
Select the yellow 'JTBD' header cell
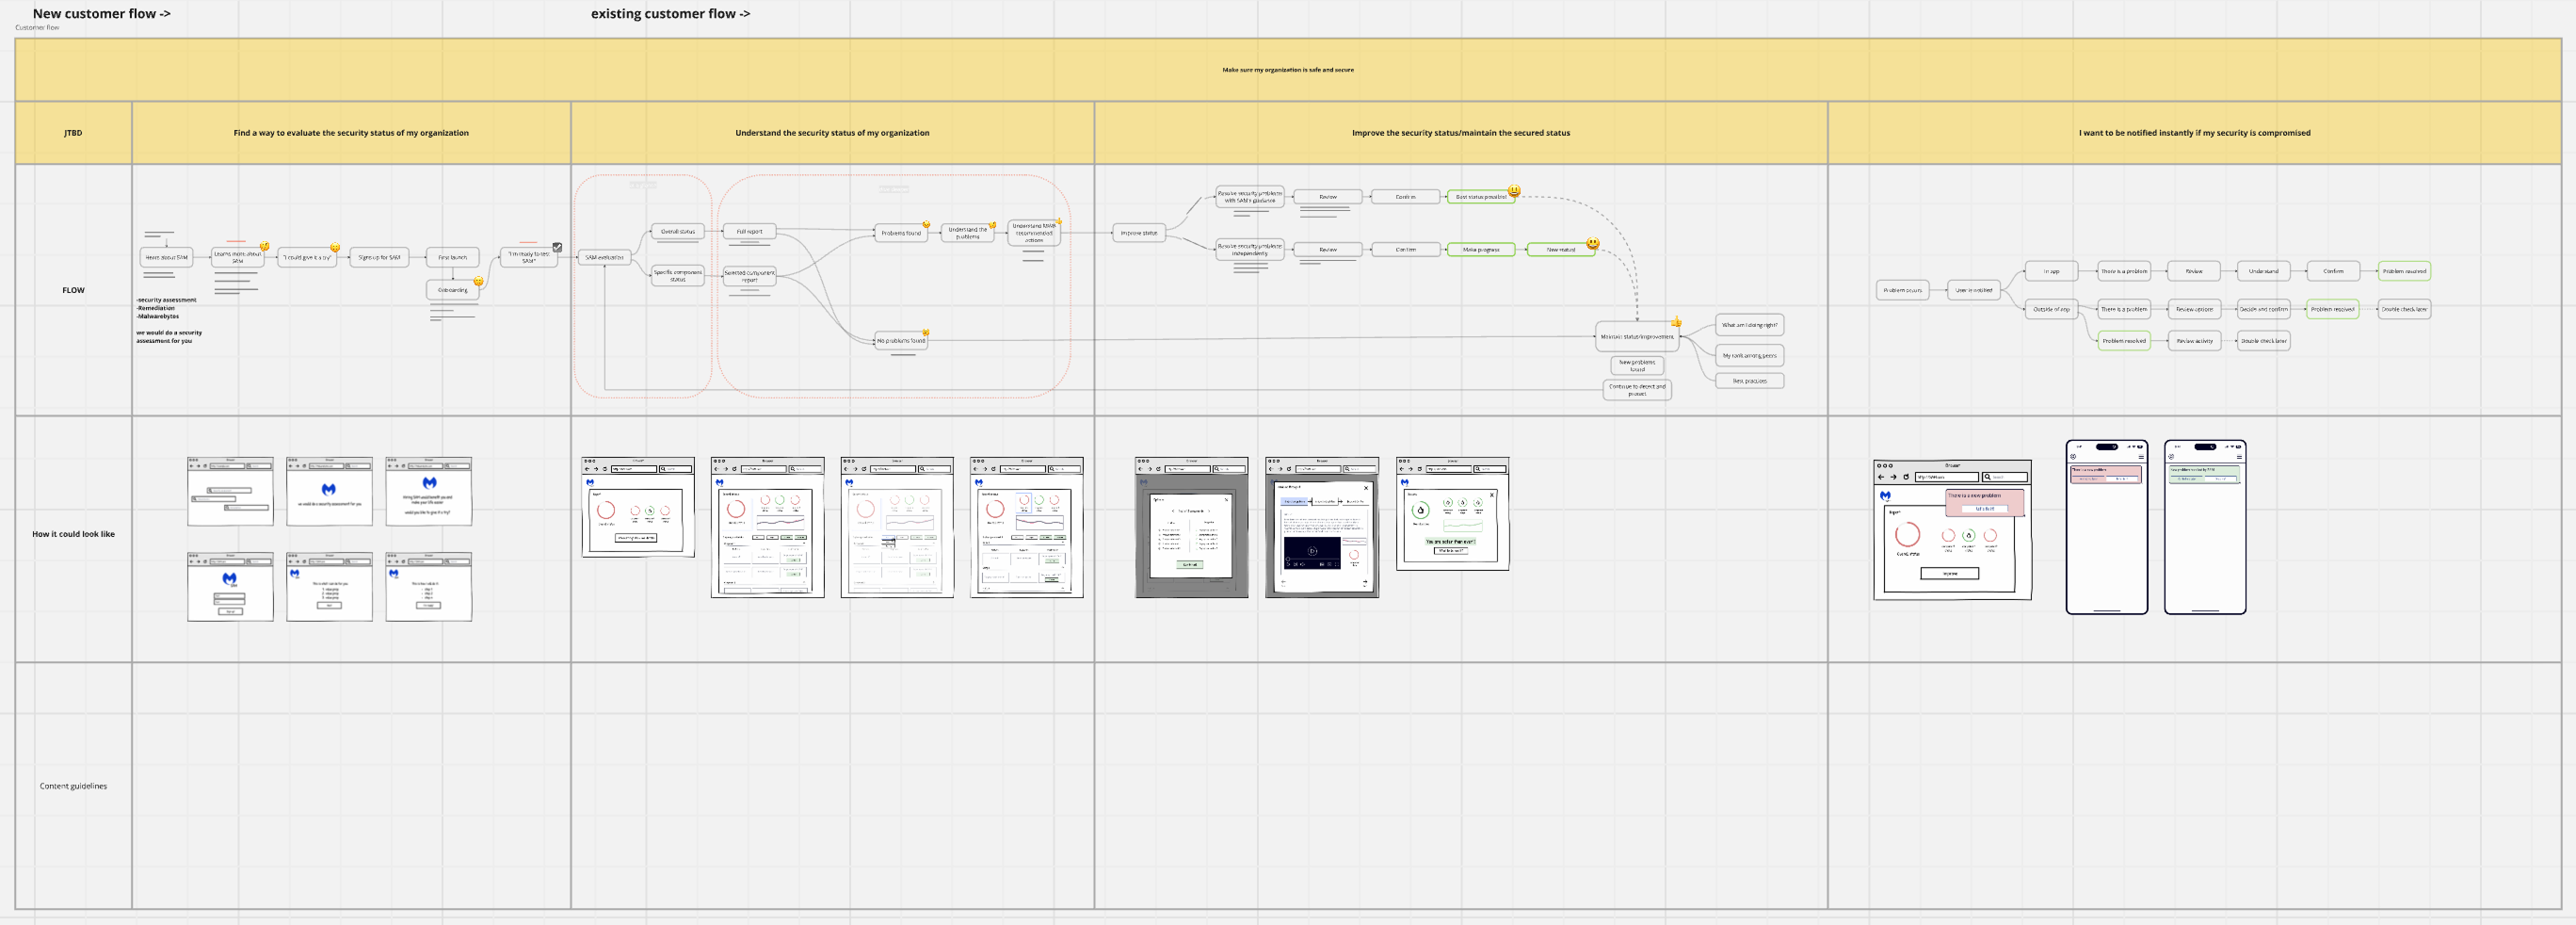(x=73, y=133)
